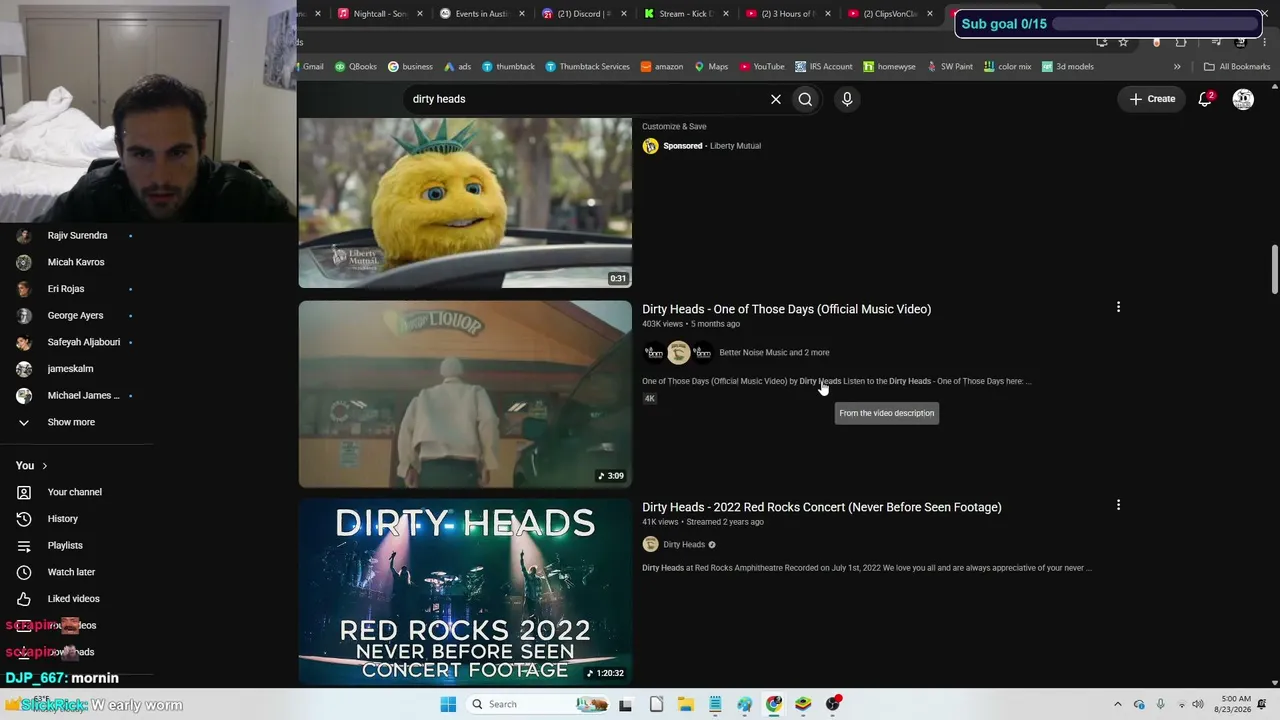The width and height of the screenshot is (1280, 720).
Task: Open Micah Kavros subscription channel
Action: (x=77, y=262)
